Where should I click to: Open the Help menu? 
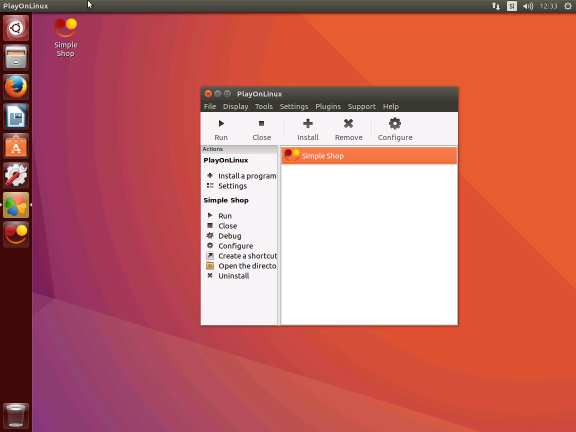[x=390, y=107]
